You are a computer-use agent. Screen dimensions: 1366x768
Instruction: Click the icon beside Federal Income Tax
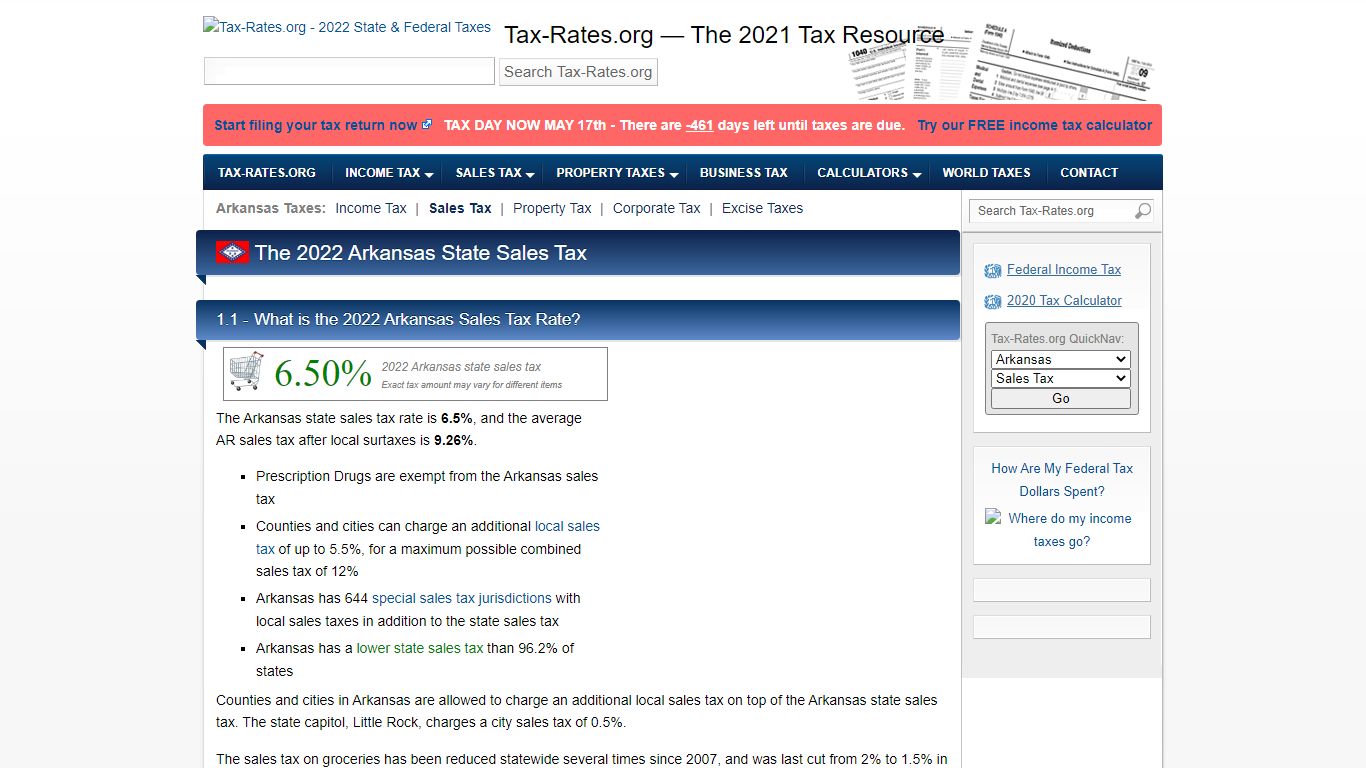click(x=993, y=270)
